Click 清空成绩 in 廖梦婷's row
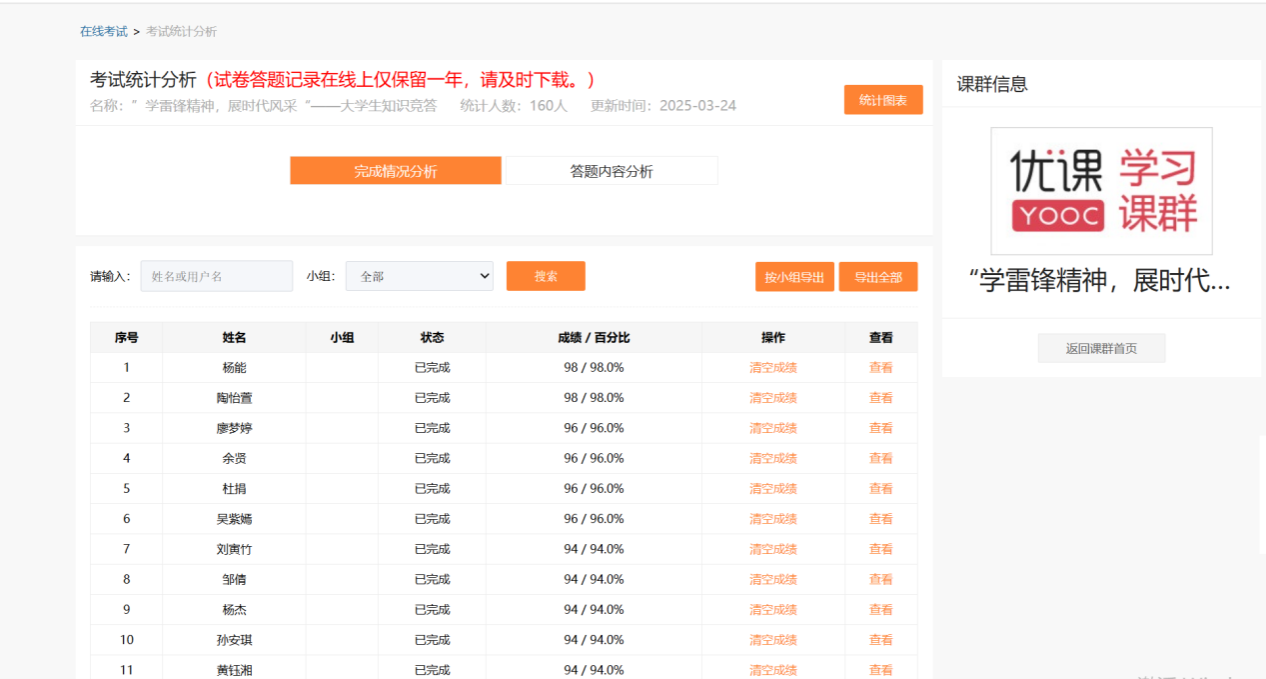Viewport: 1266px width, 679px height. click(773, 428)
